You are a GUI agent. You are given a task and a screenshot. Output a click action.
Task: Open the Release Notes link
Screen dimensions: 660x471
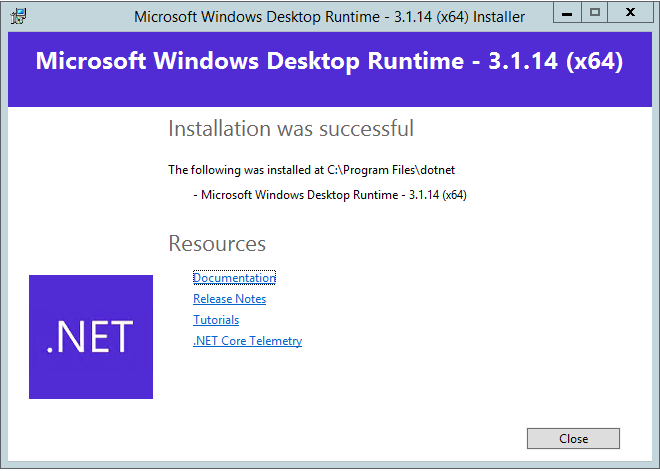pyautogui.click(x=229, y=299)
